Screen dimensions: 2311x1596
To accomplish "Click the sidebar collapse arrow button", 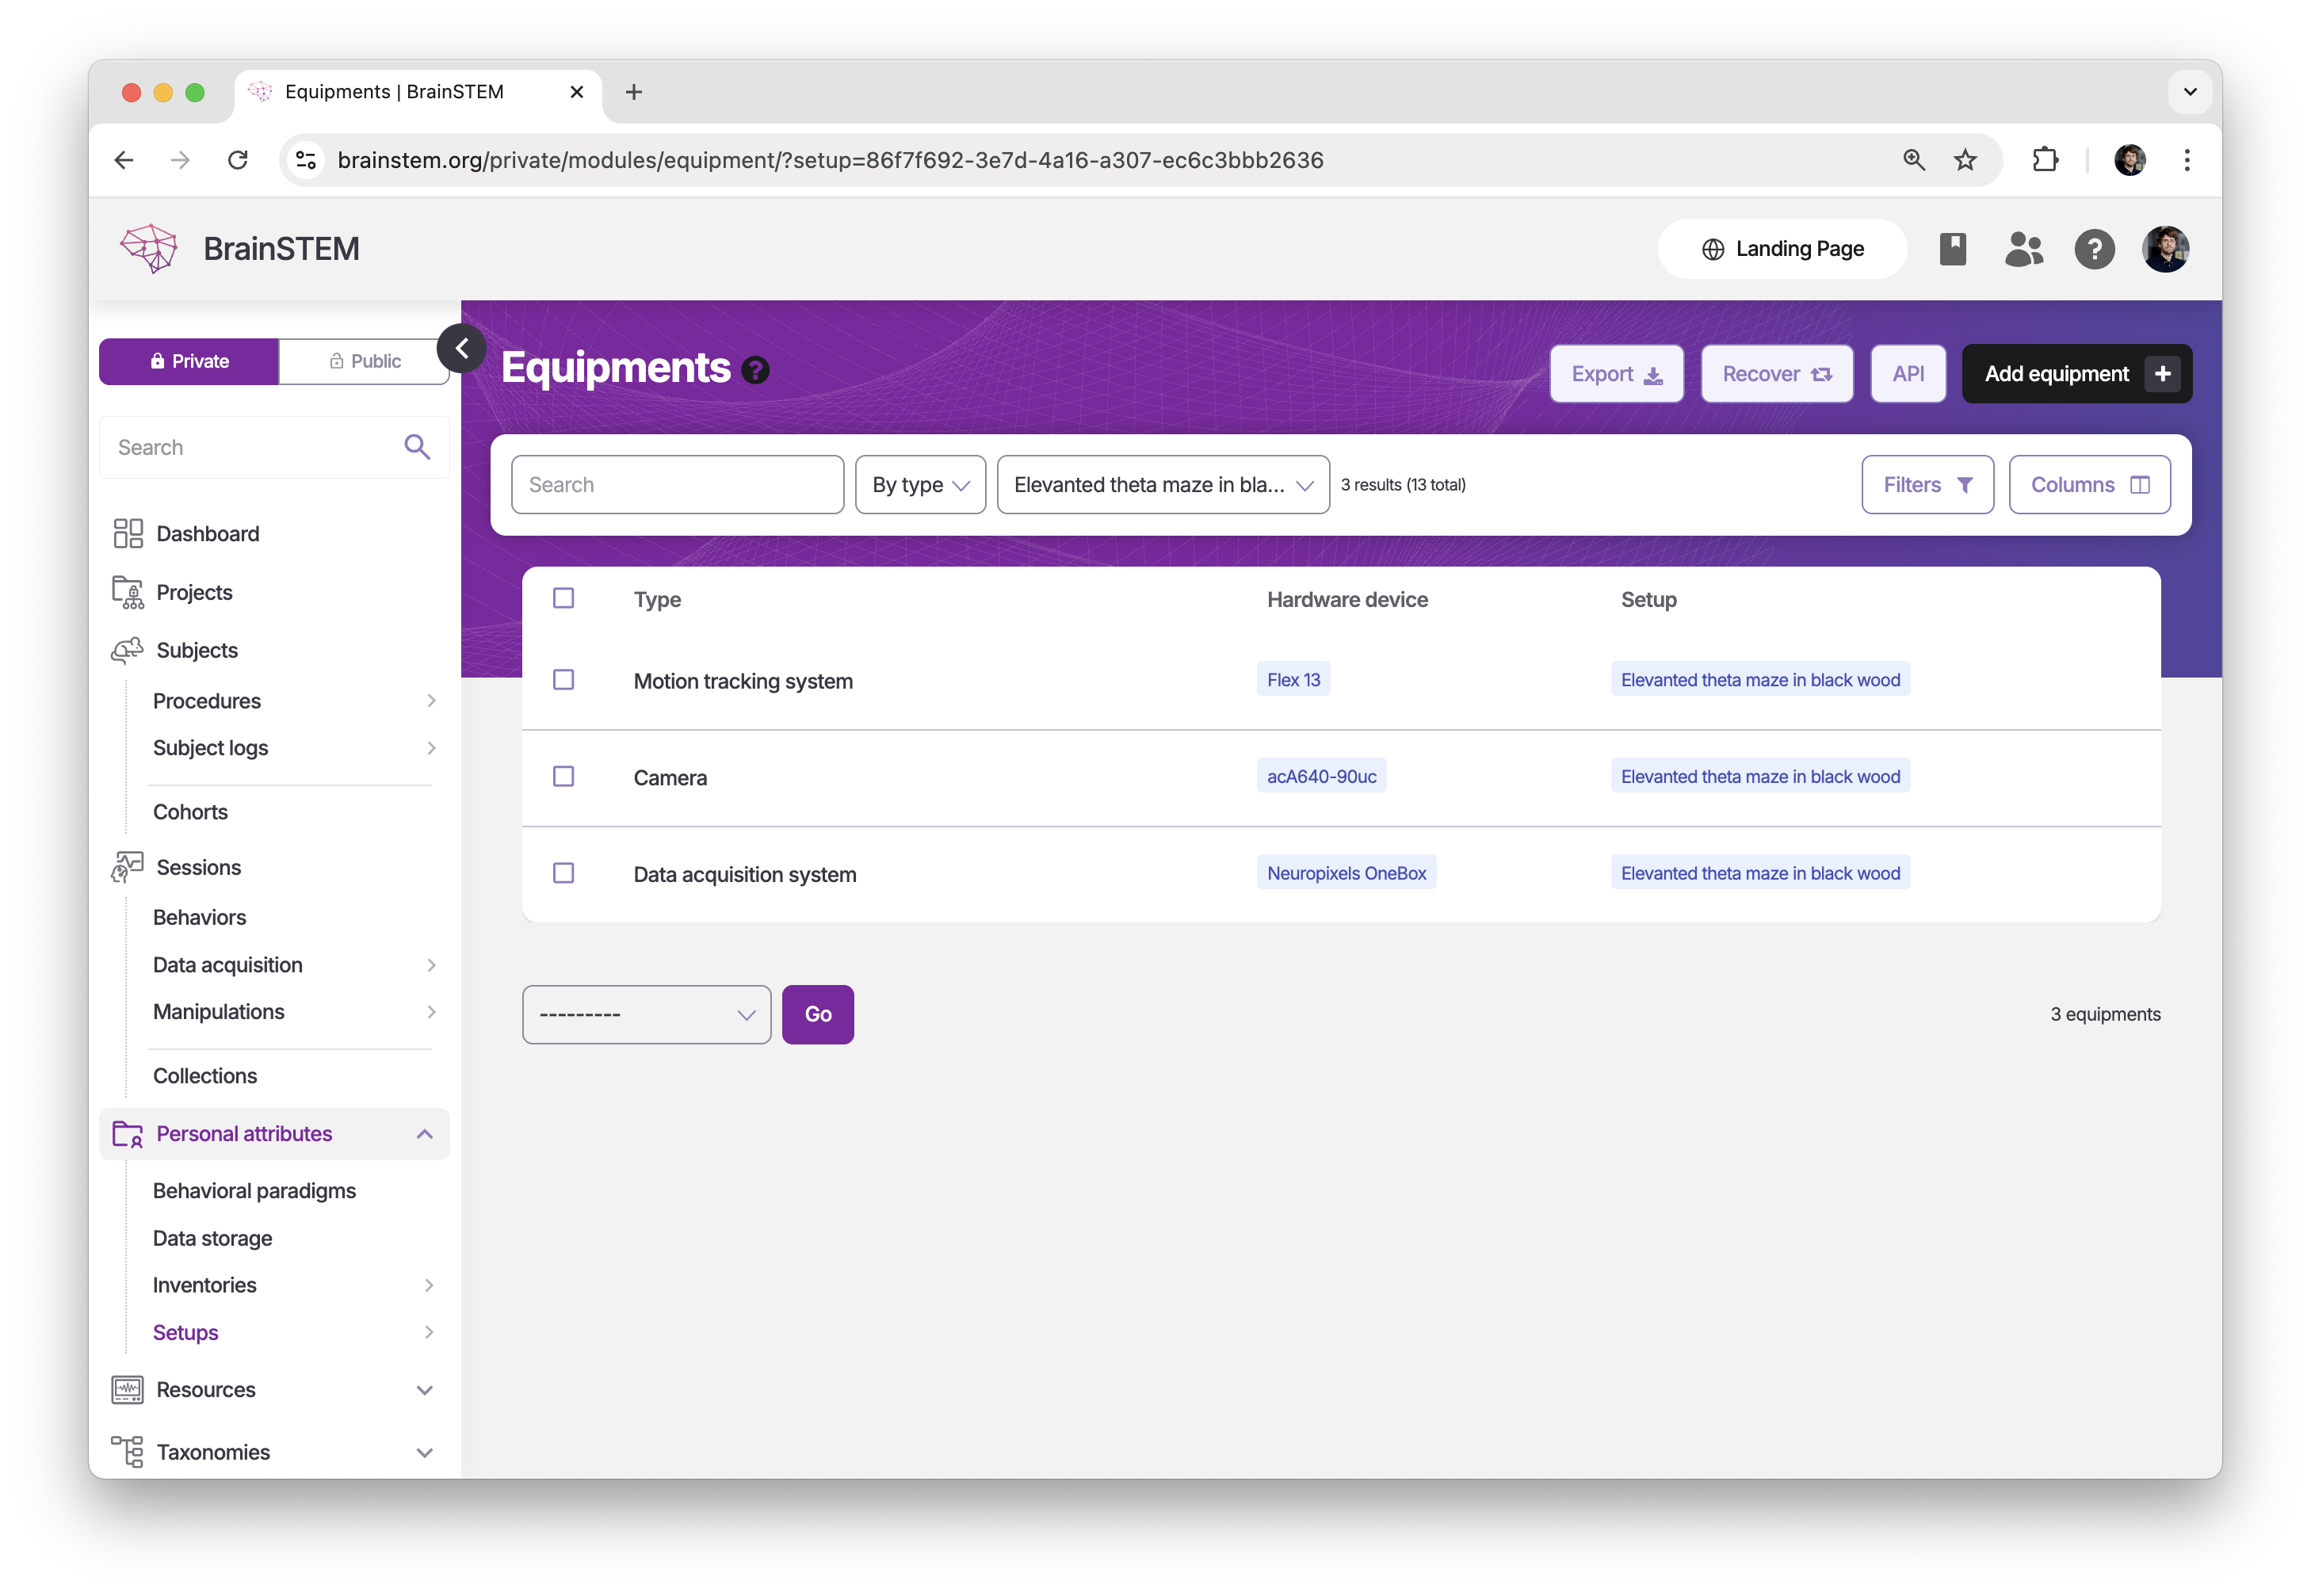I will pyautogui.click(x=461, y=349).
